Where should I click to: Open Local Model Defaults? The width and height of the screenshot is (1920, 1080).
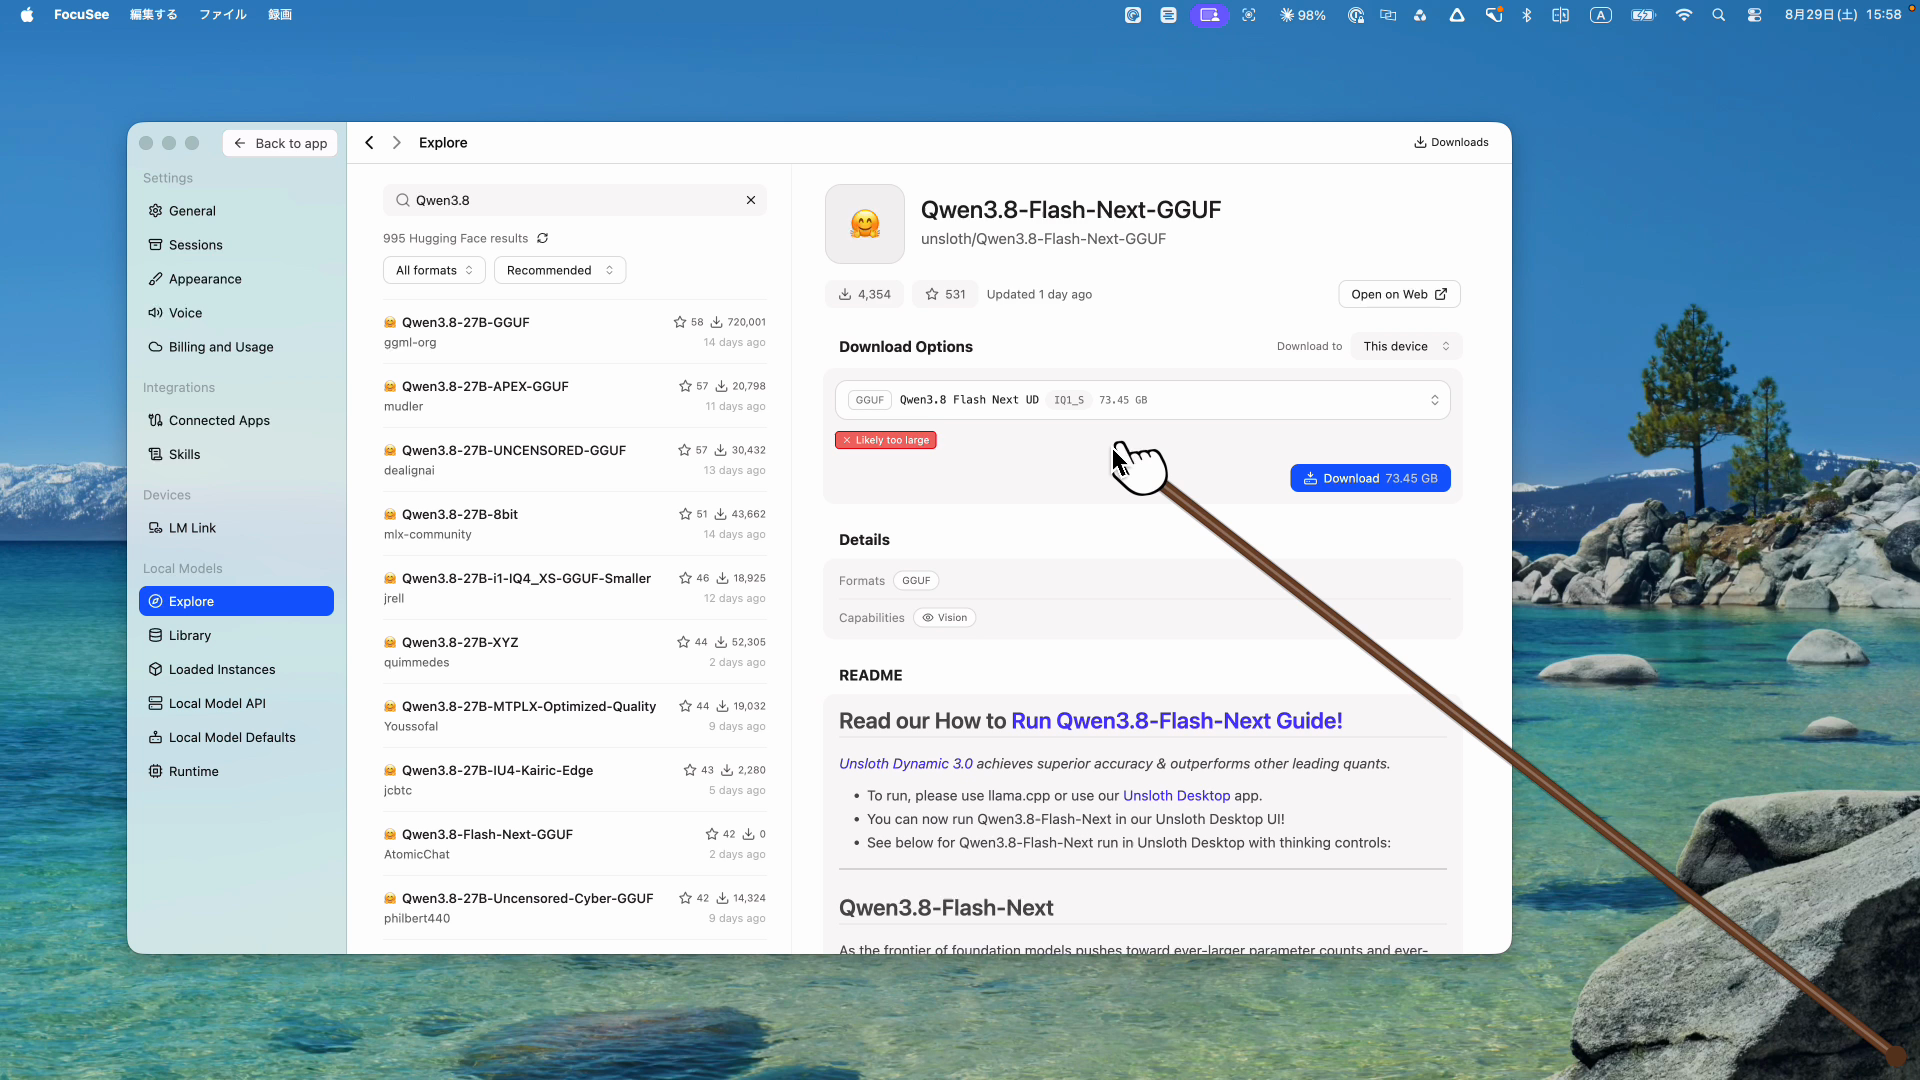point(236,737)
